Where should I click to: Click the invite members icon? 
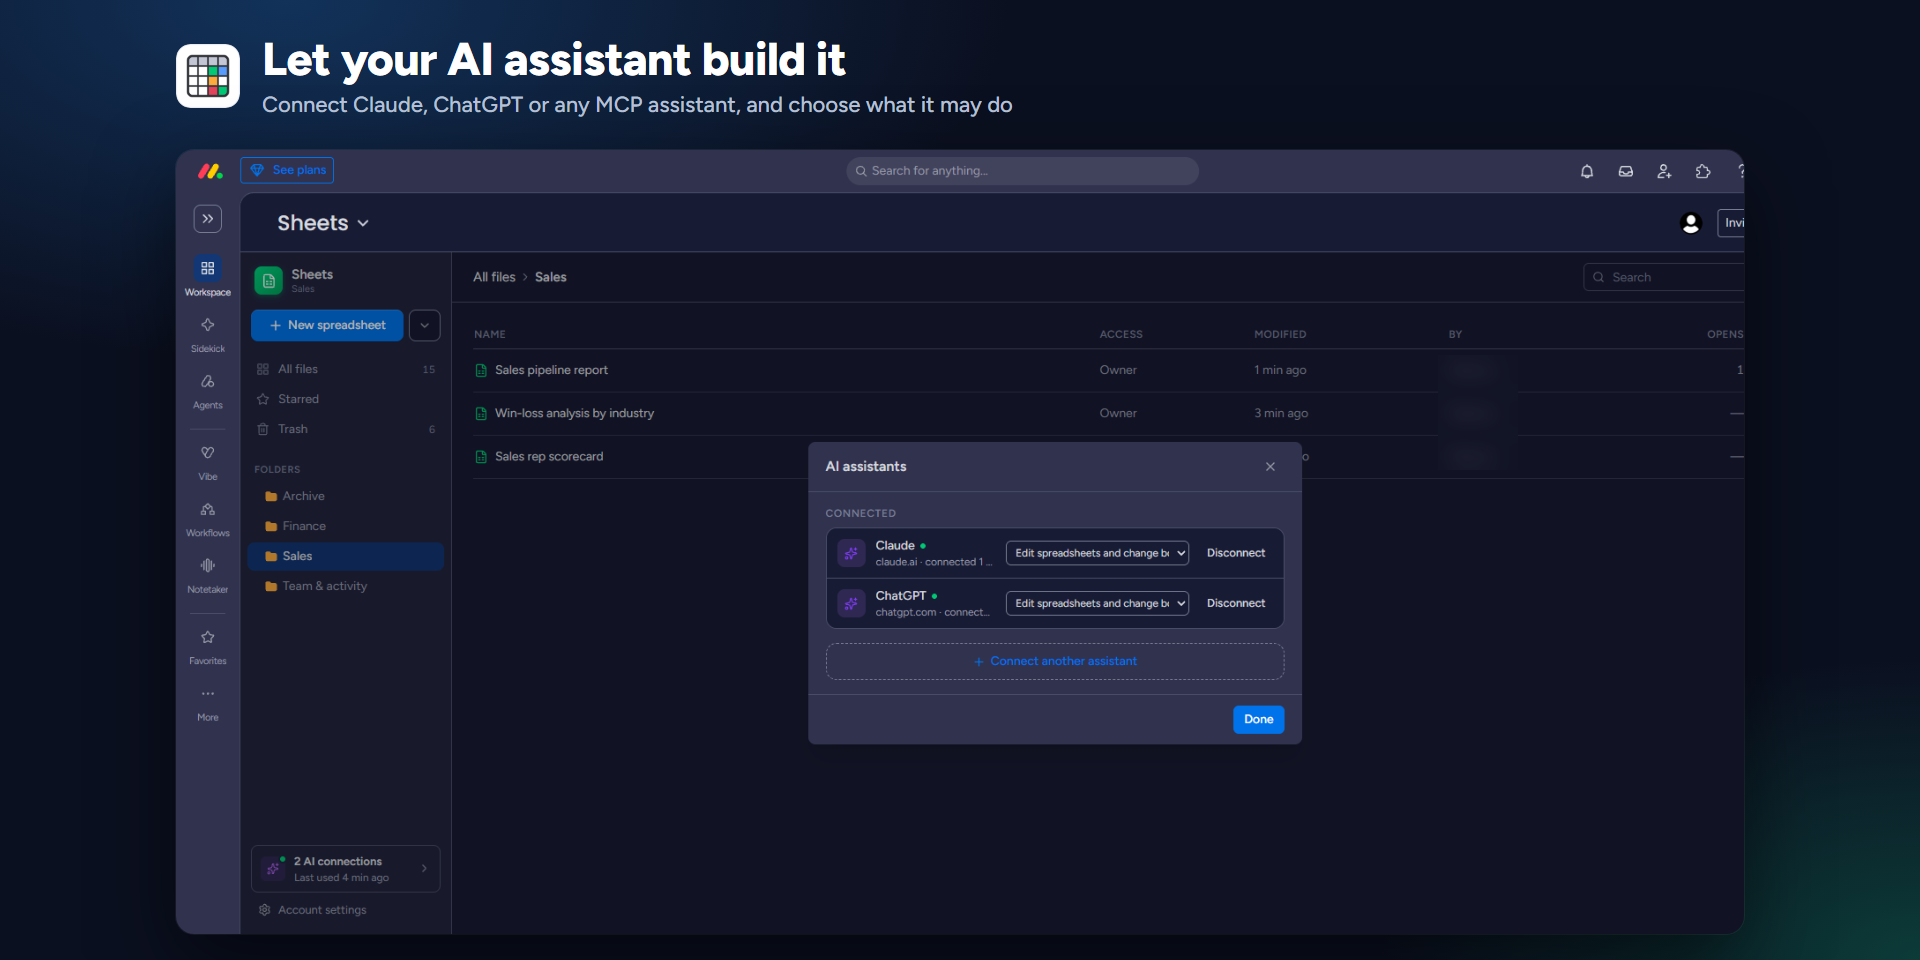1664,171
